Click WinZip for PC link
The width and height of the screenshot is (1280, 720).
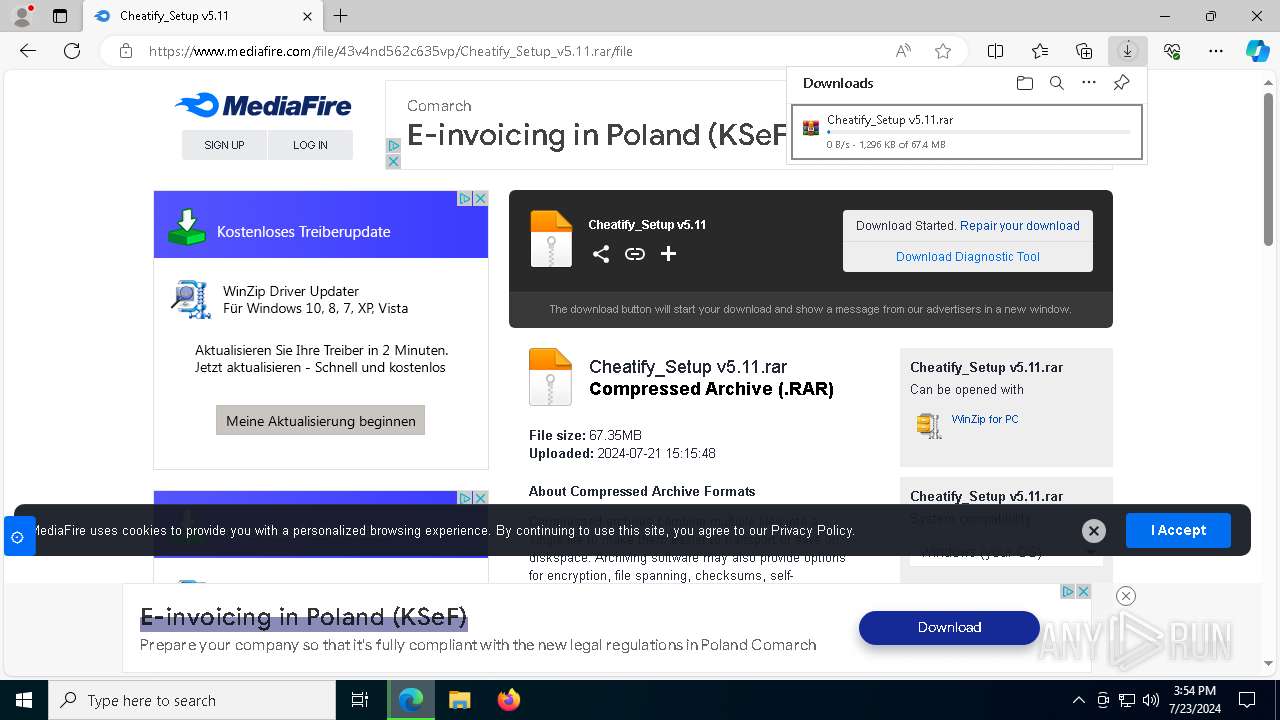click(x=985, y=419)
